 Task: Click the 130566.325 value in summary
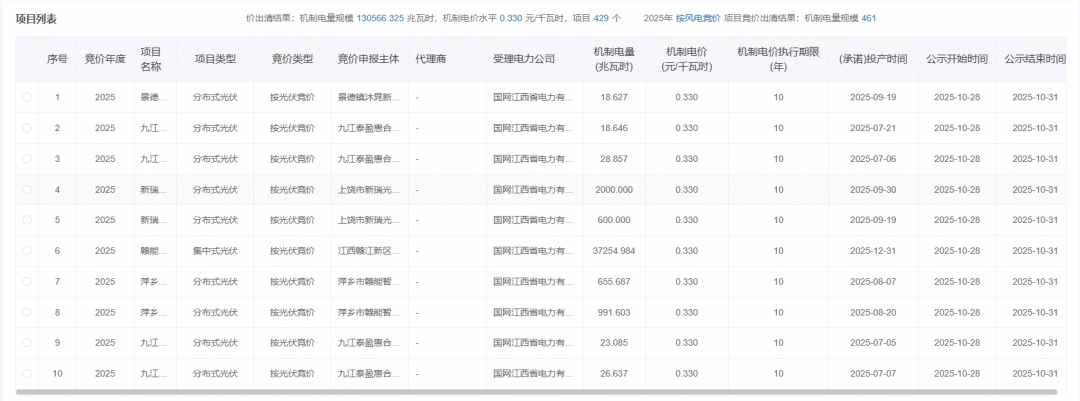[380, 19]
